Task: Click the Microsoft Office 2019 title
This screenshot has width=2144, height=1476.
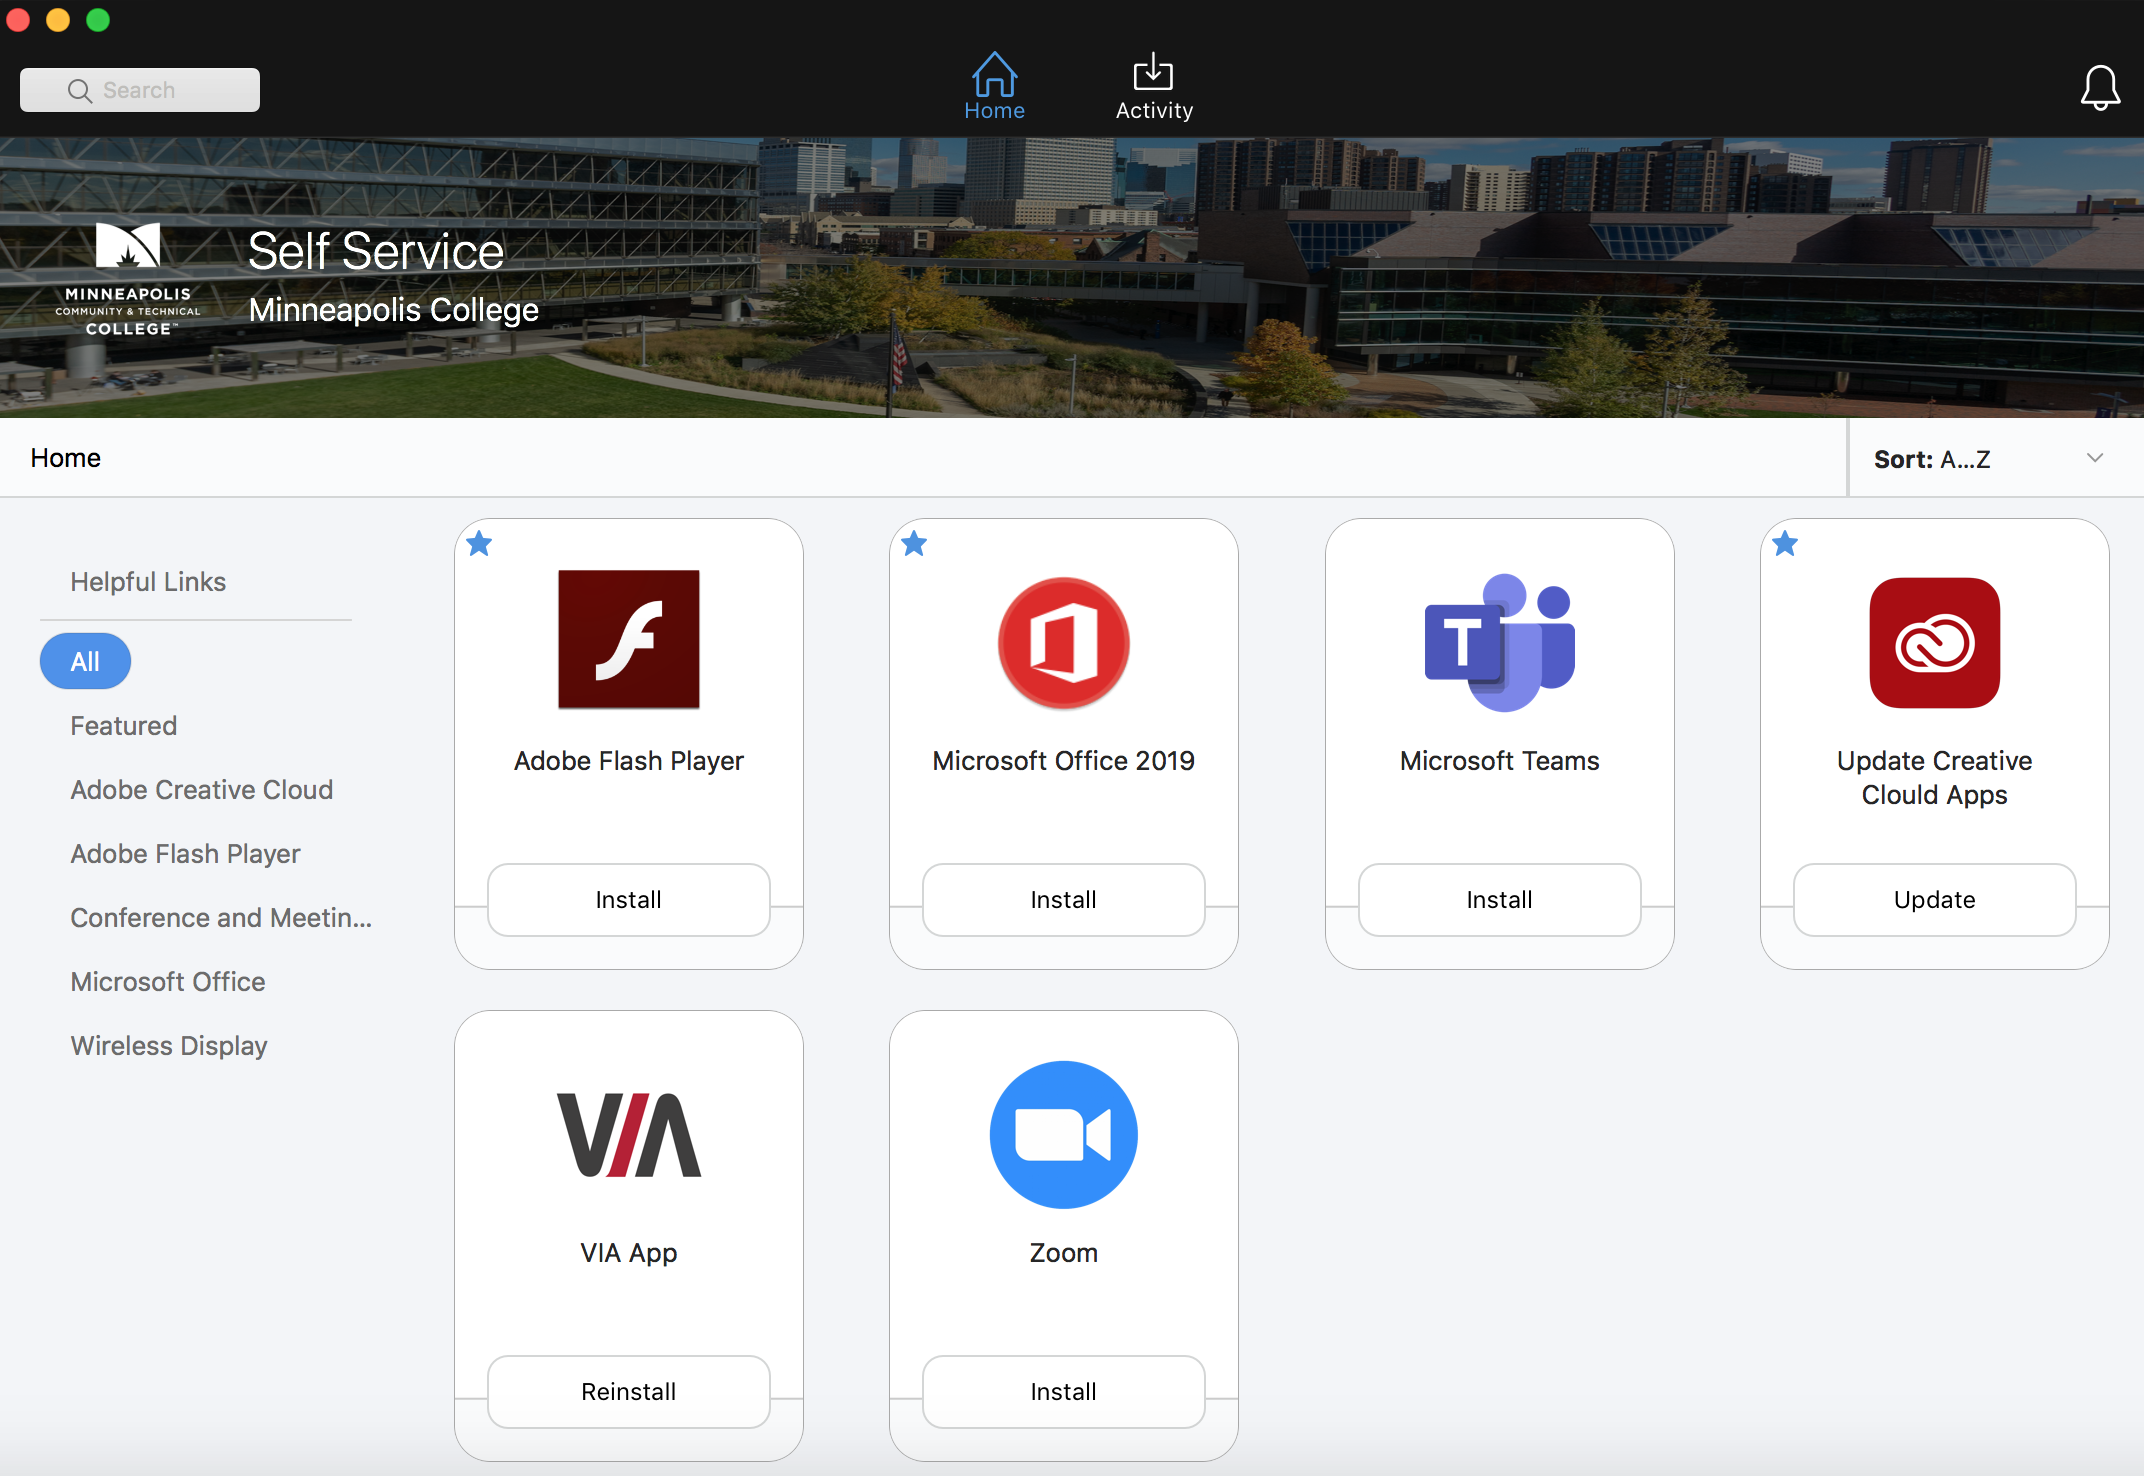Action: point(1064,761)
